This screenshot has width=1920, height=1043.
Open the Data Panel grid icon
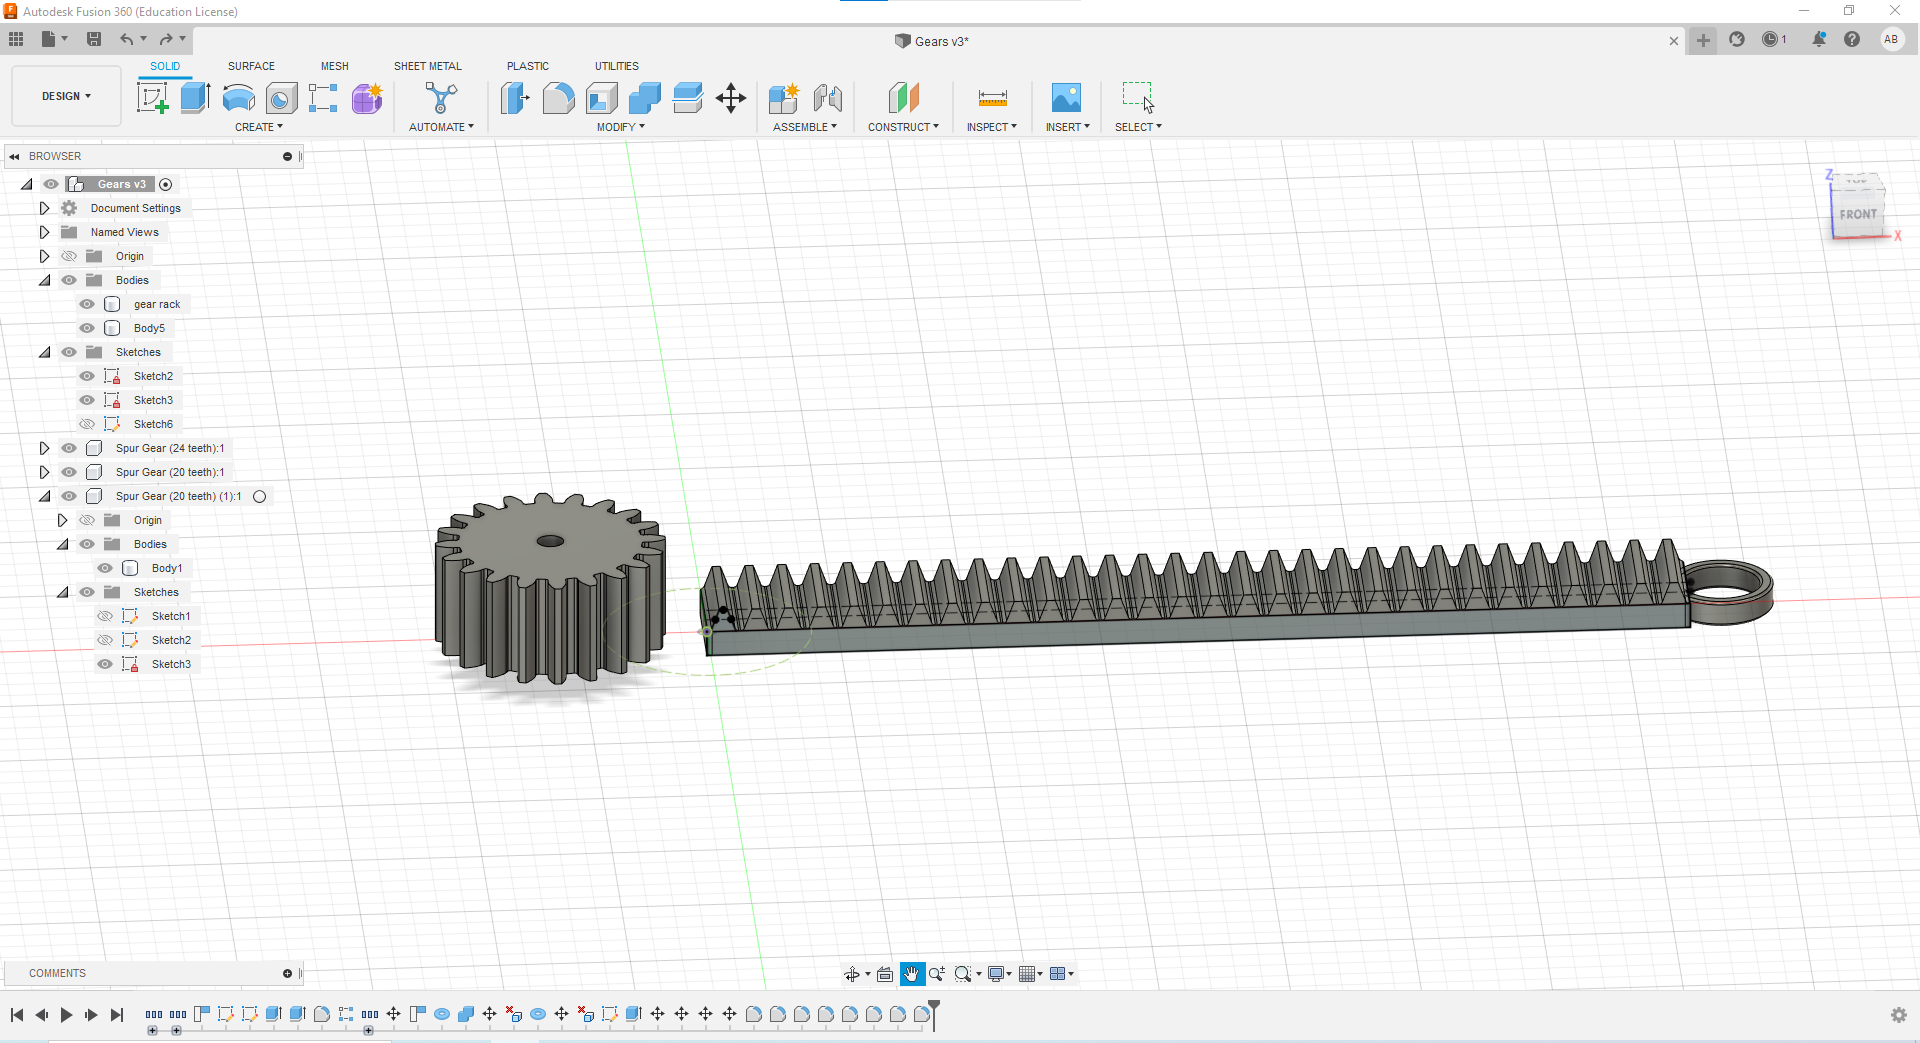(16, 39)
